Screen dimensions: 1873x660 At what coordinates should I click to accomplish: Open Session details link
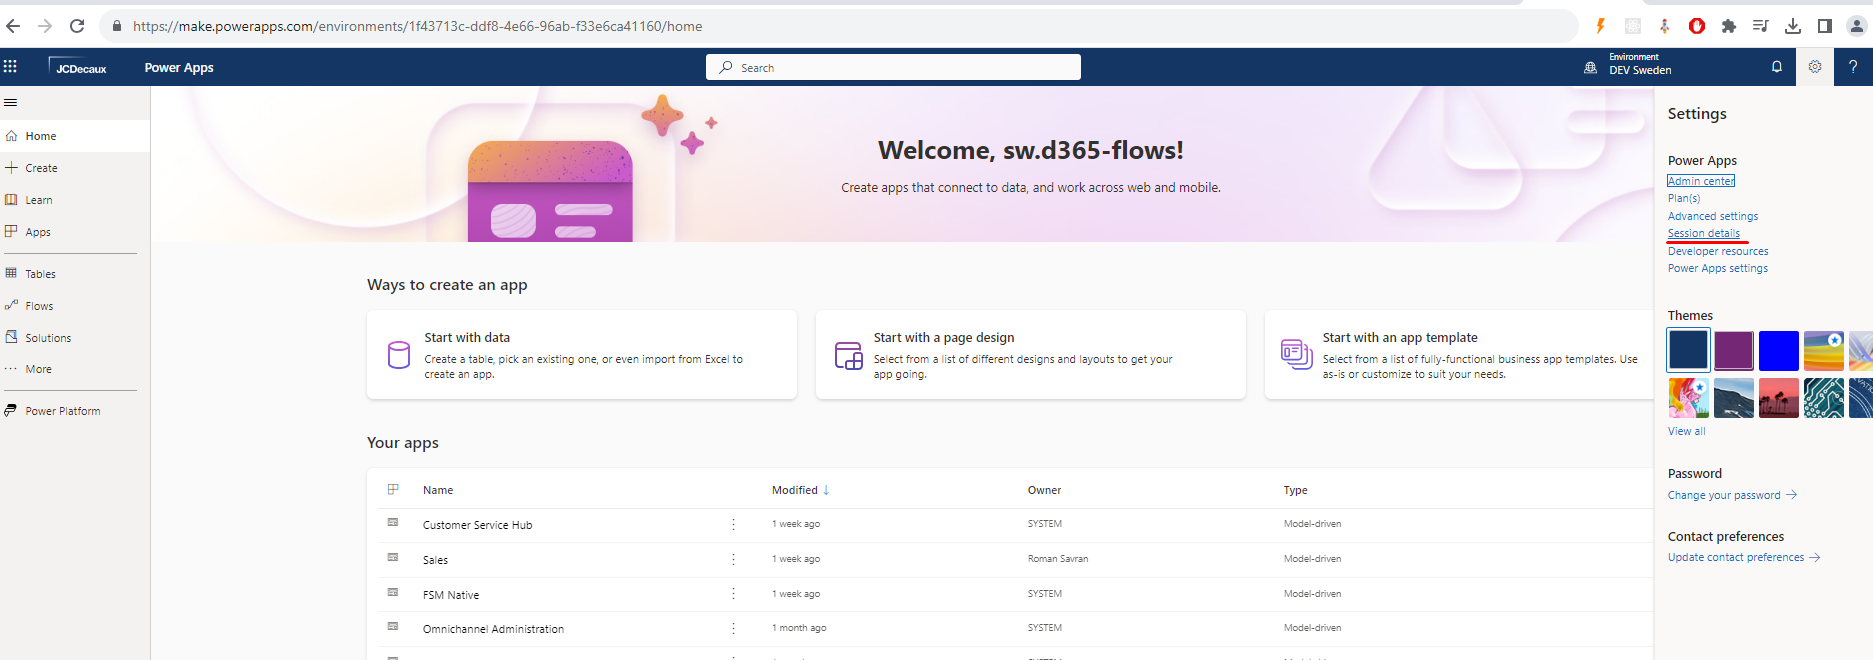[x=1704, y=233]
